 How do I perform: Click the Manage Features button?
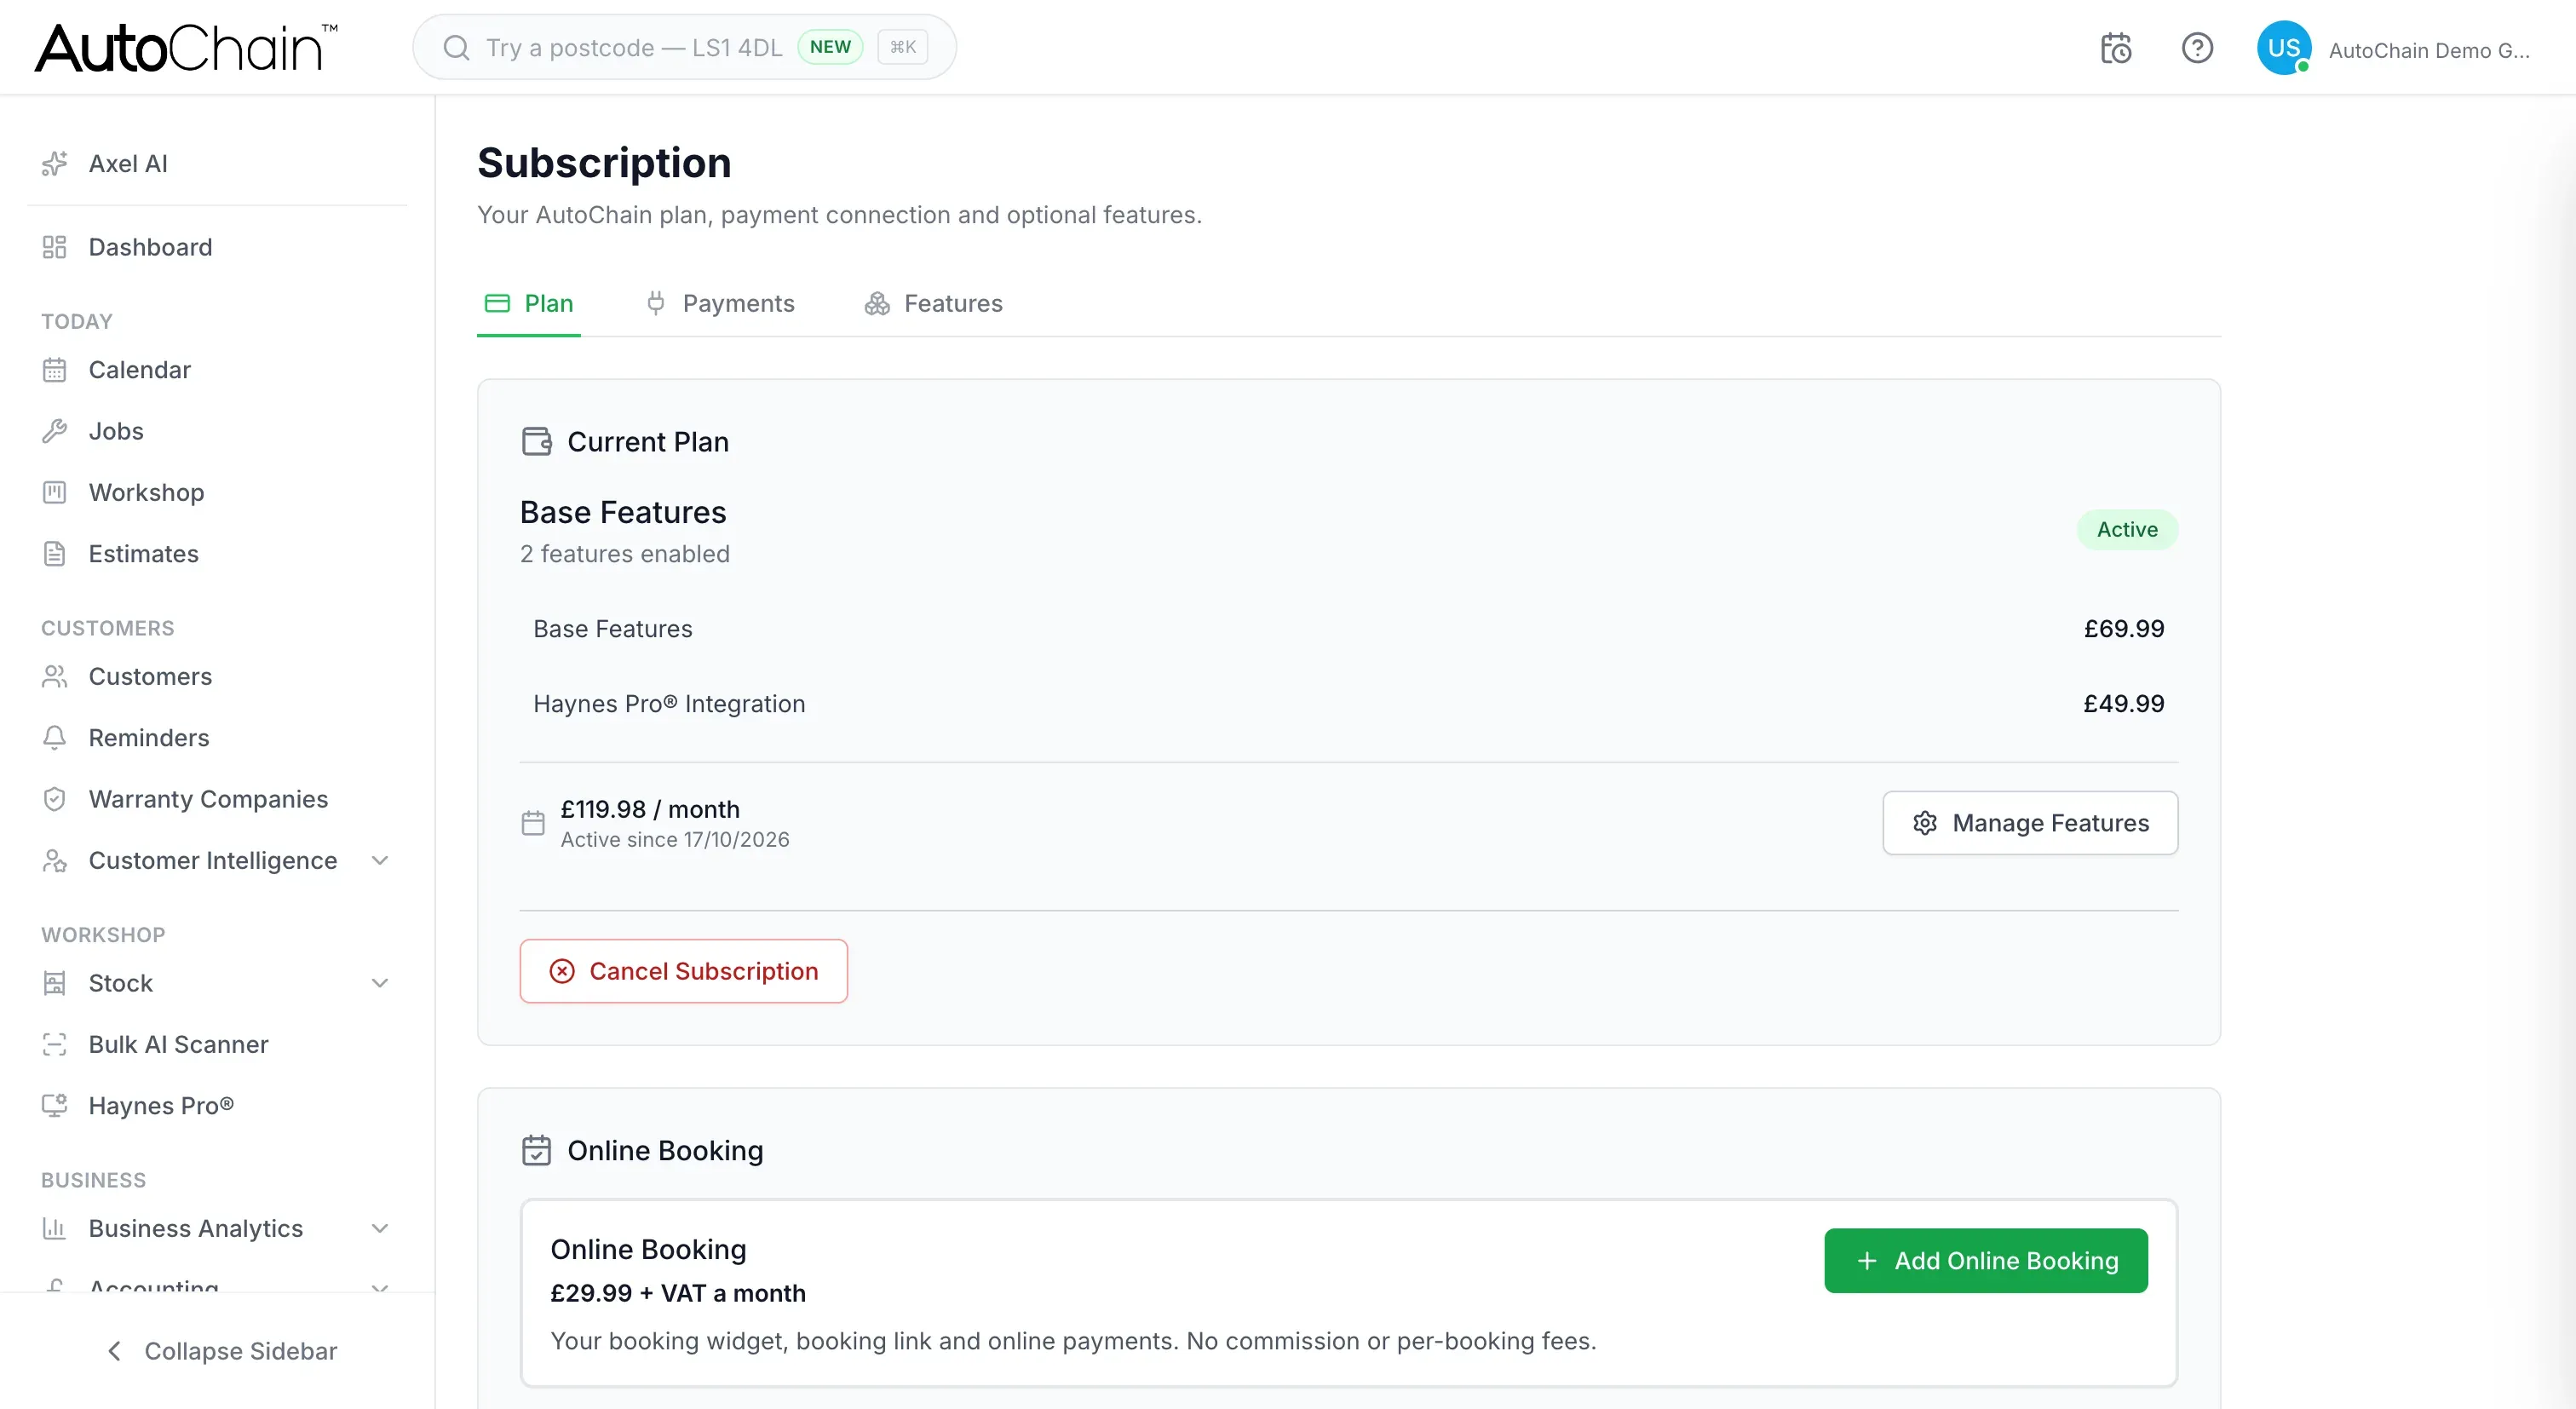[x=2030, y=823]
